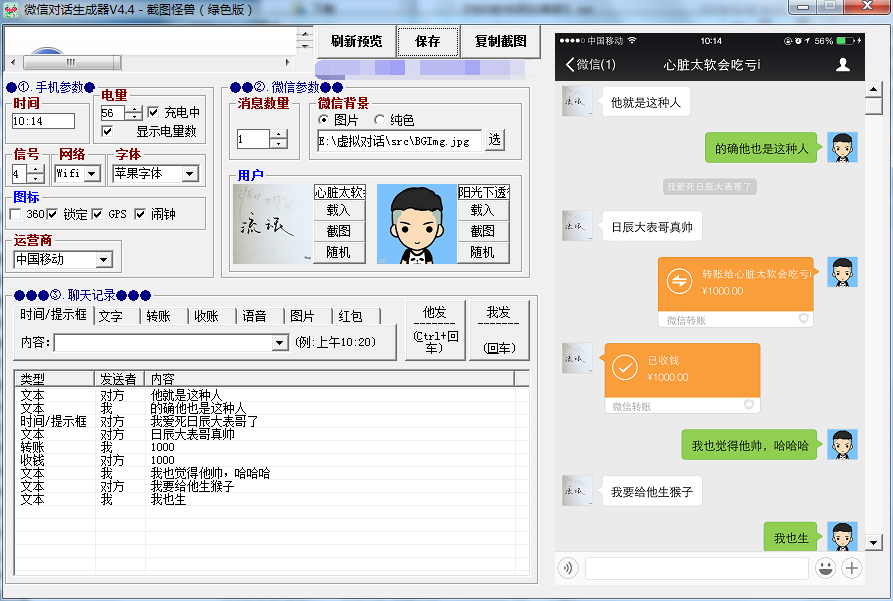Select the 纯色 background radio button
Viewport: 893px width, 601px height.
pyautogui.click(x=379, y=120)
